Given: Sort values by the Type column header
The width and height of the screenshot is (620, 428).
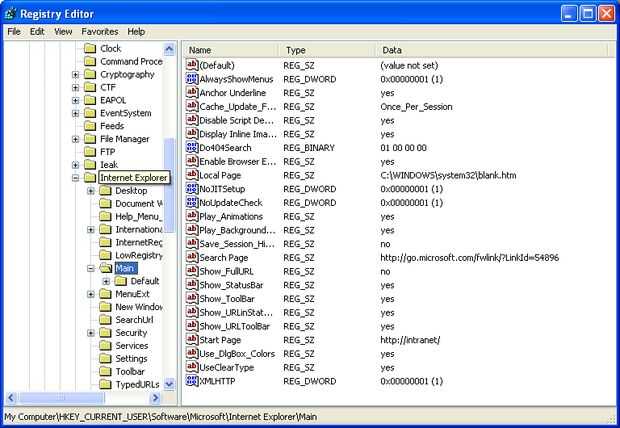Looking at the screenshot, I should click(x=328, y=50).
